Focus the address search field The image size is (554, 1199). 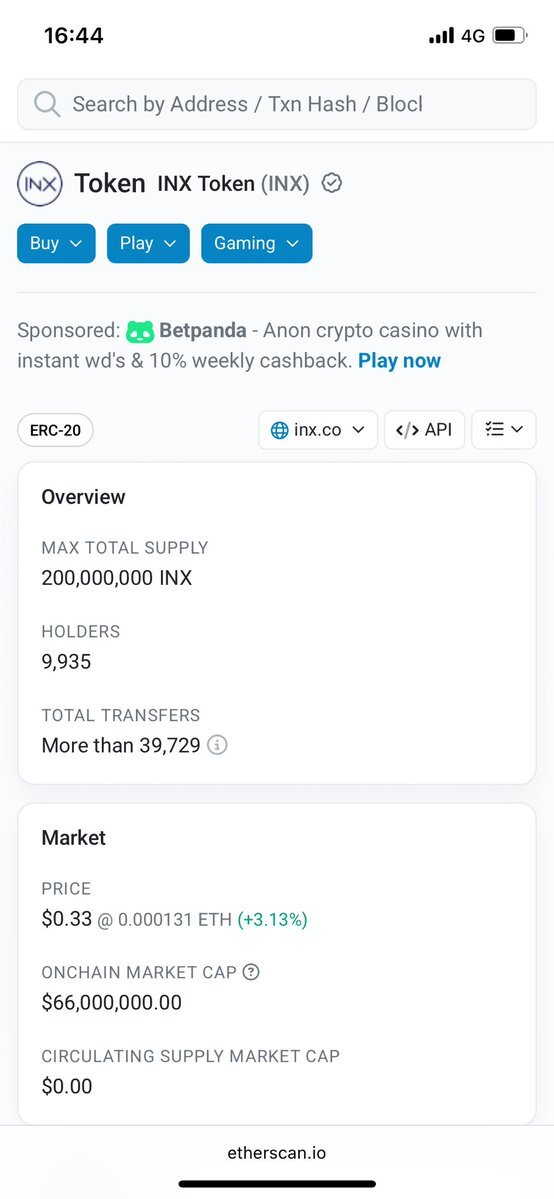(x=277, y=104)
